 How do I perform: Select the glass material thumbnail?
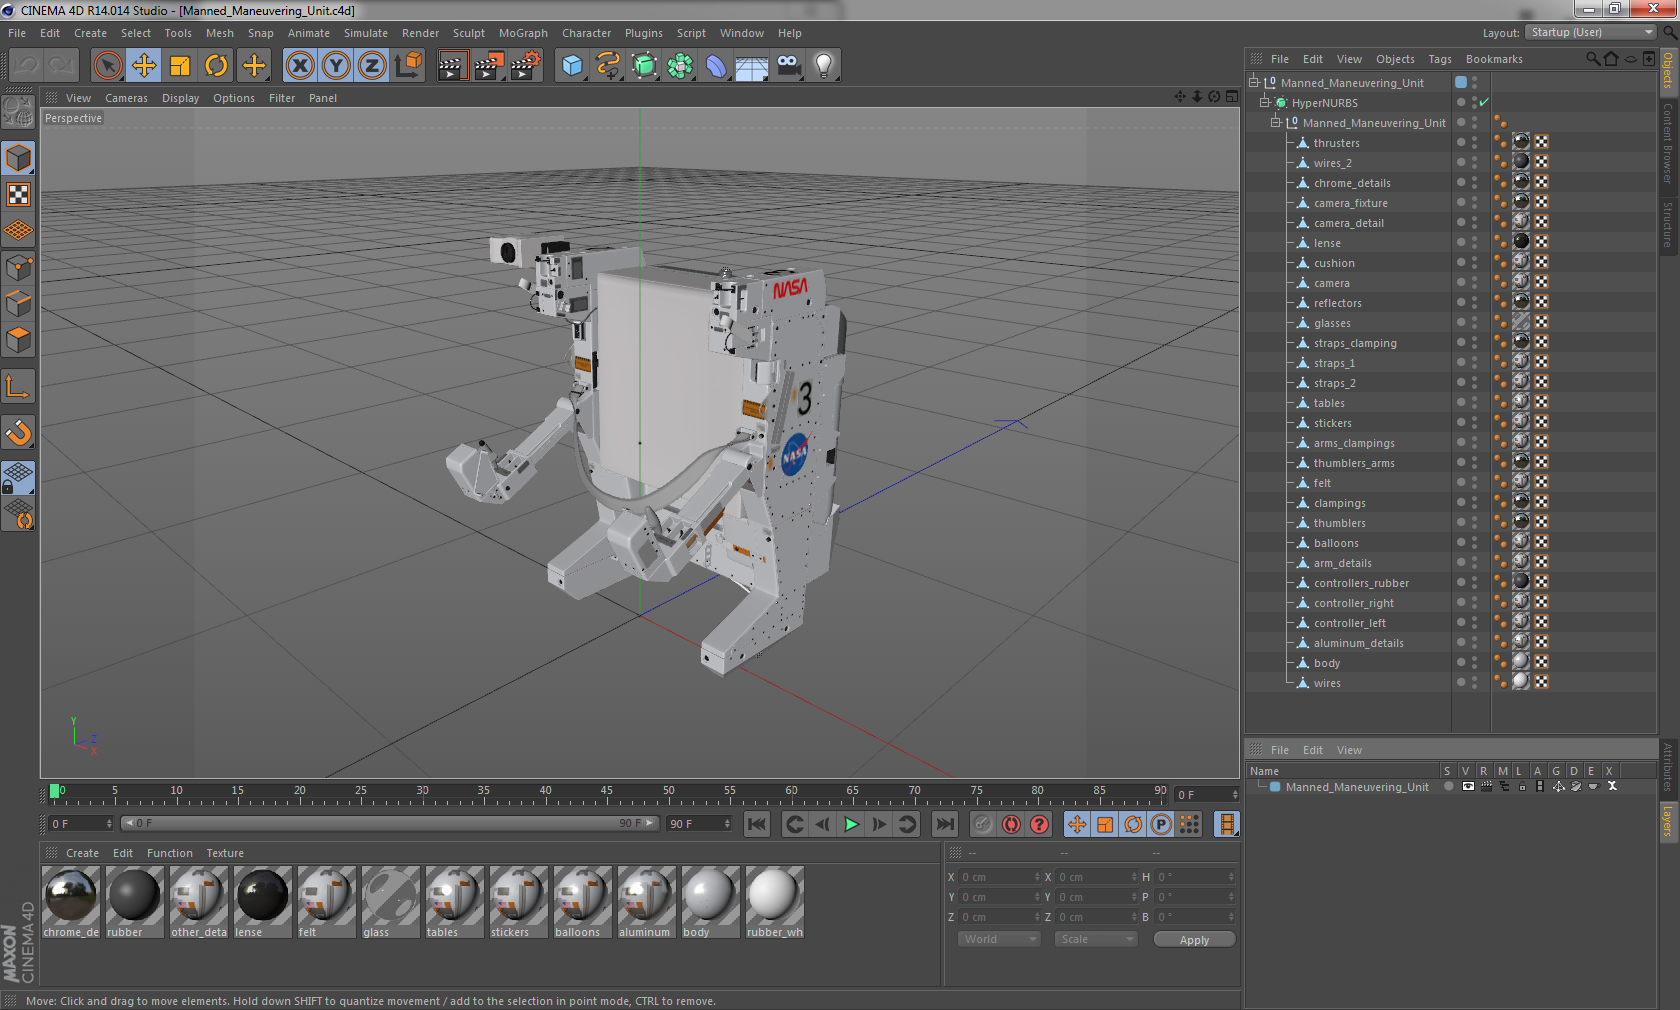pos(391,902)
